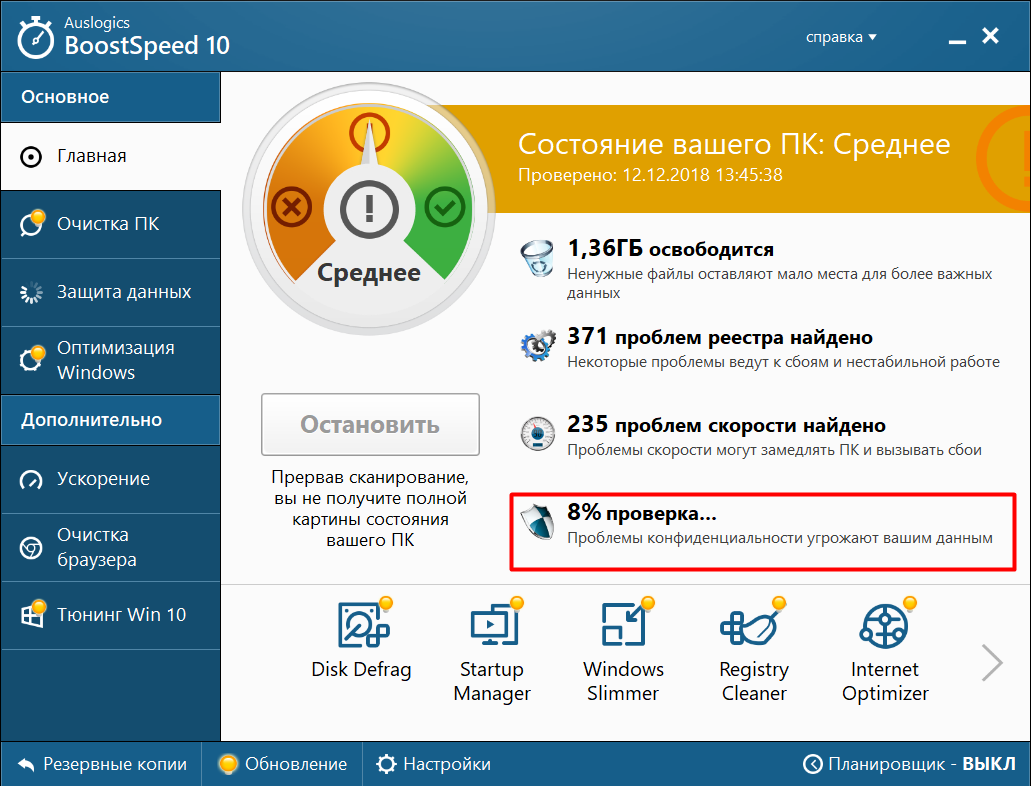
Task: Select the Главная tab in sidebar
Action: [110, 157]
